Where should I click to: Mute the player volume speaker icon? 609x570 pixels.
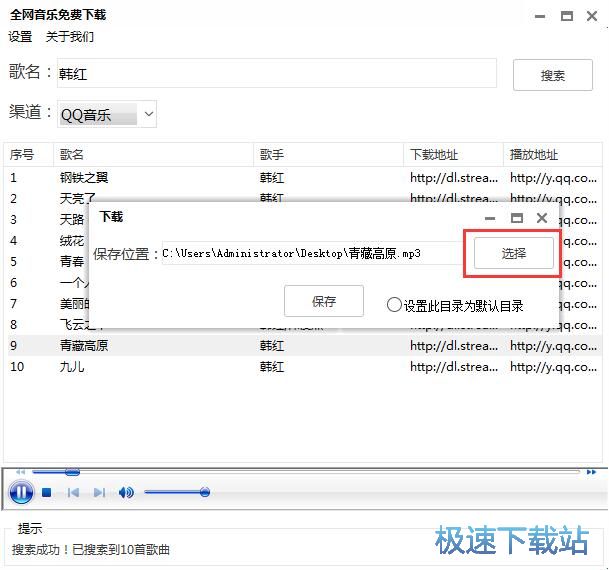126,493
